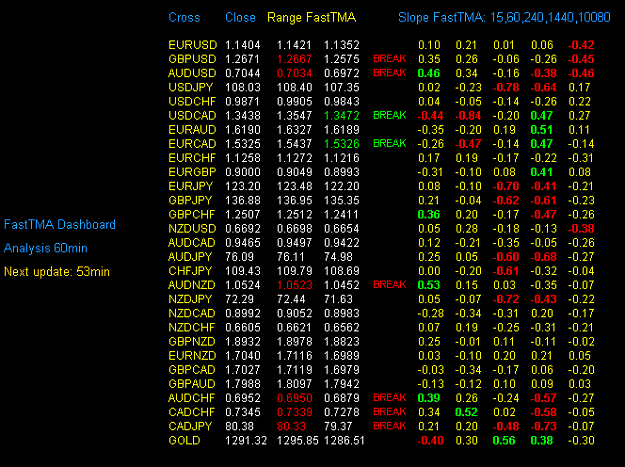Select the red BREAK label for CADCHF

coord(389,412)
